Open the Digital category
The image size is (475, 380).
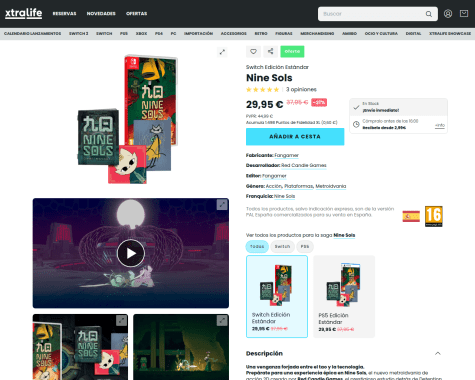point(413,34)
